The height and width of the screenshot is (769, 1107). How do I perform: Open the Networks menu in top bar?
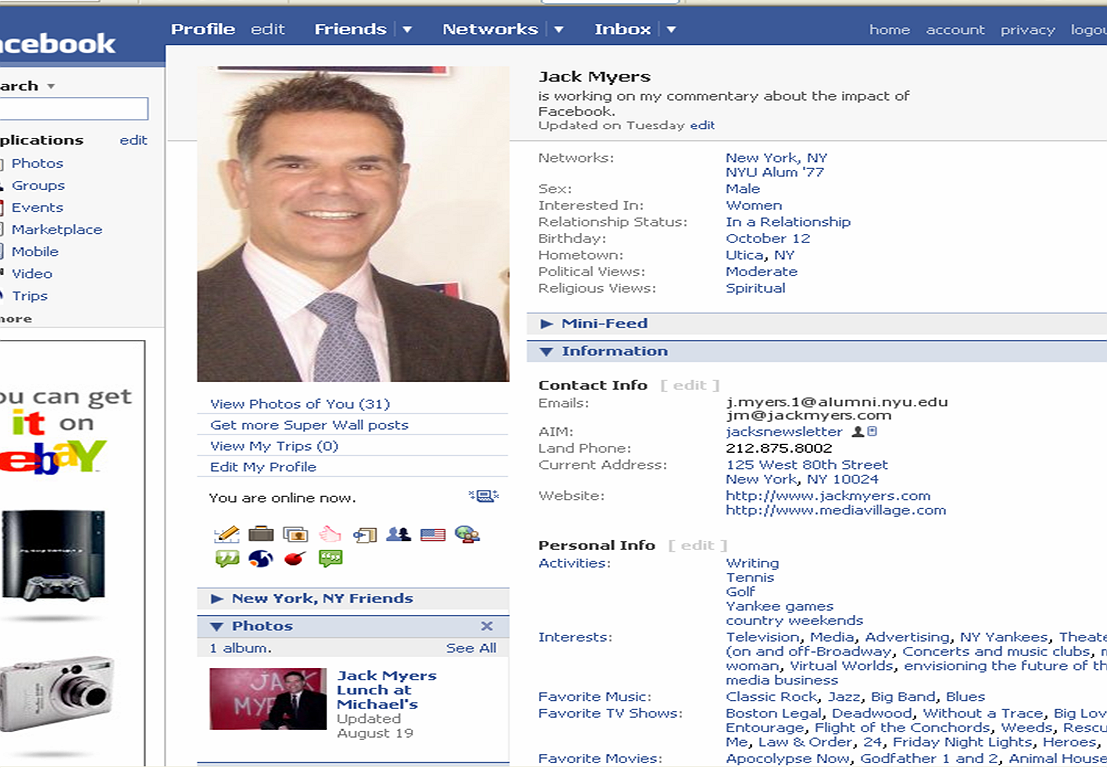[x=490, y=29]
